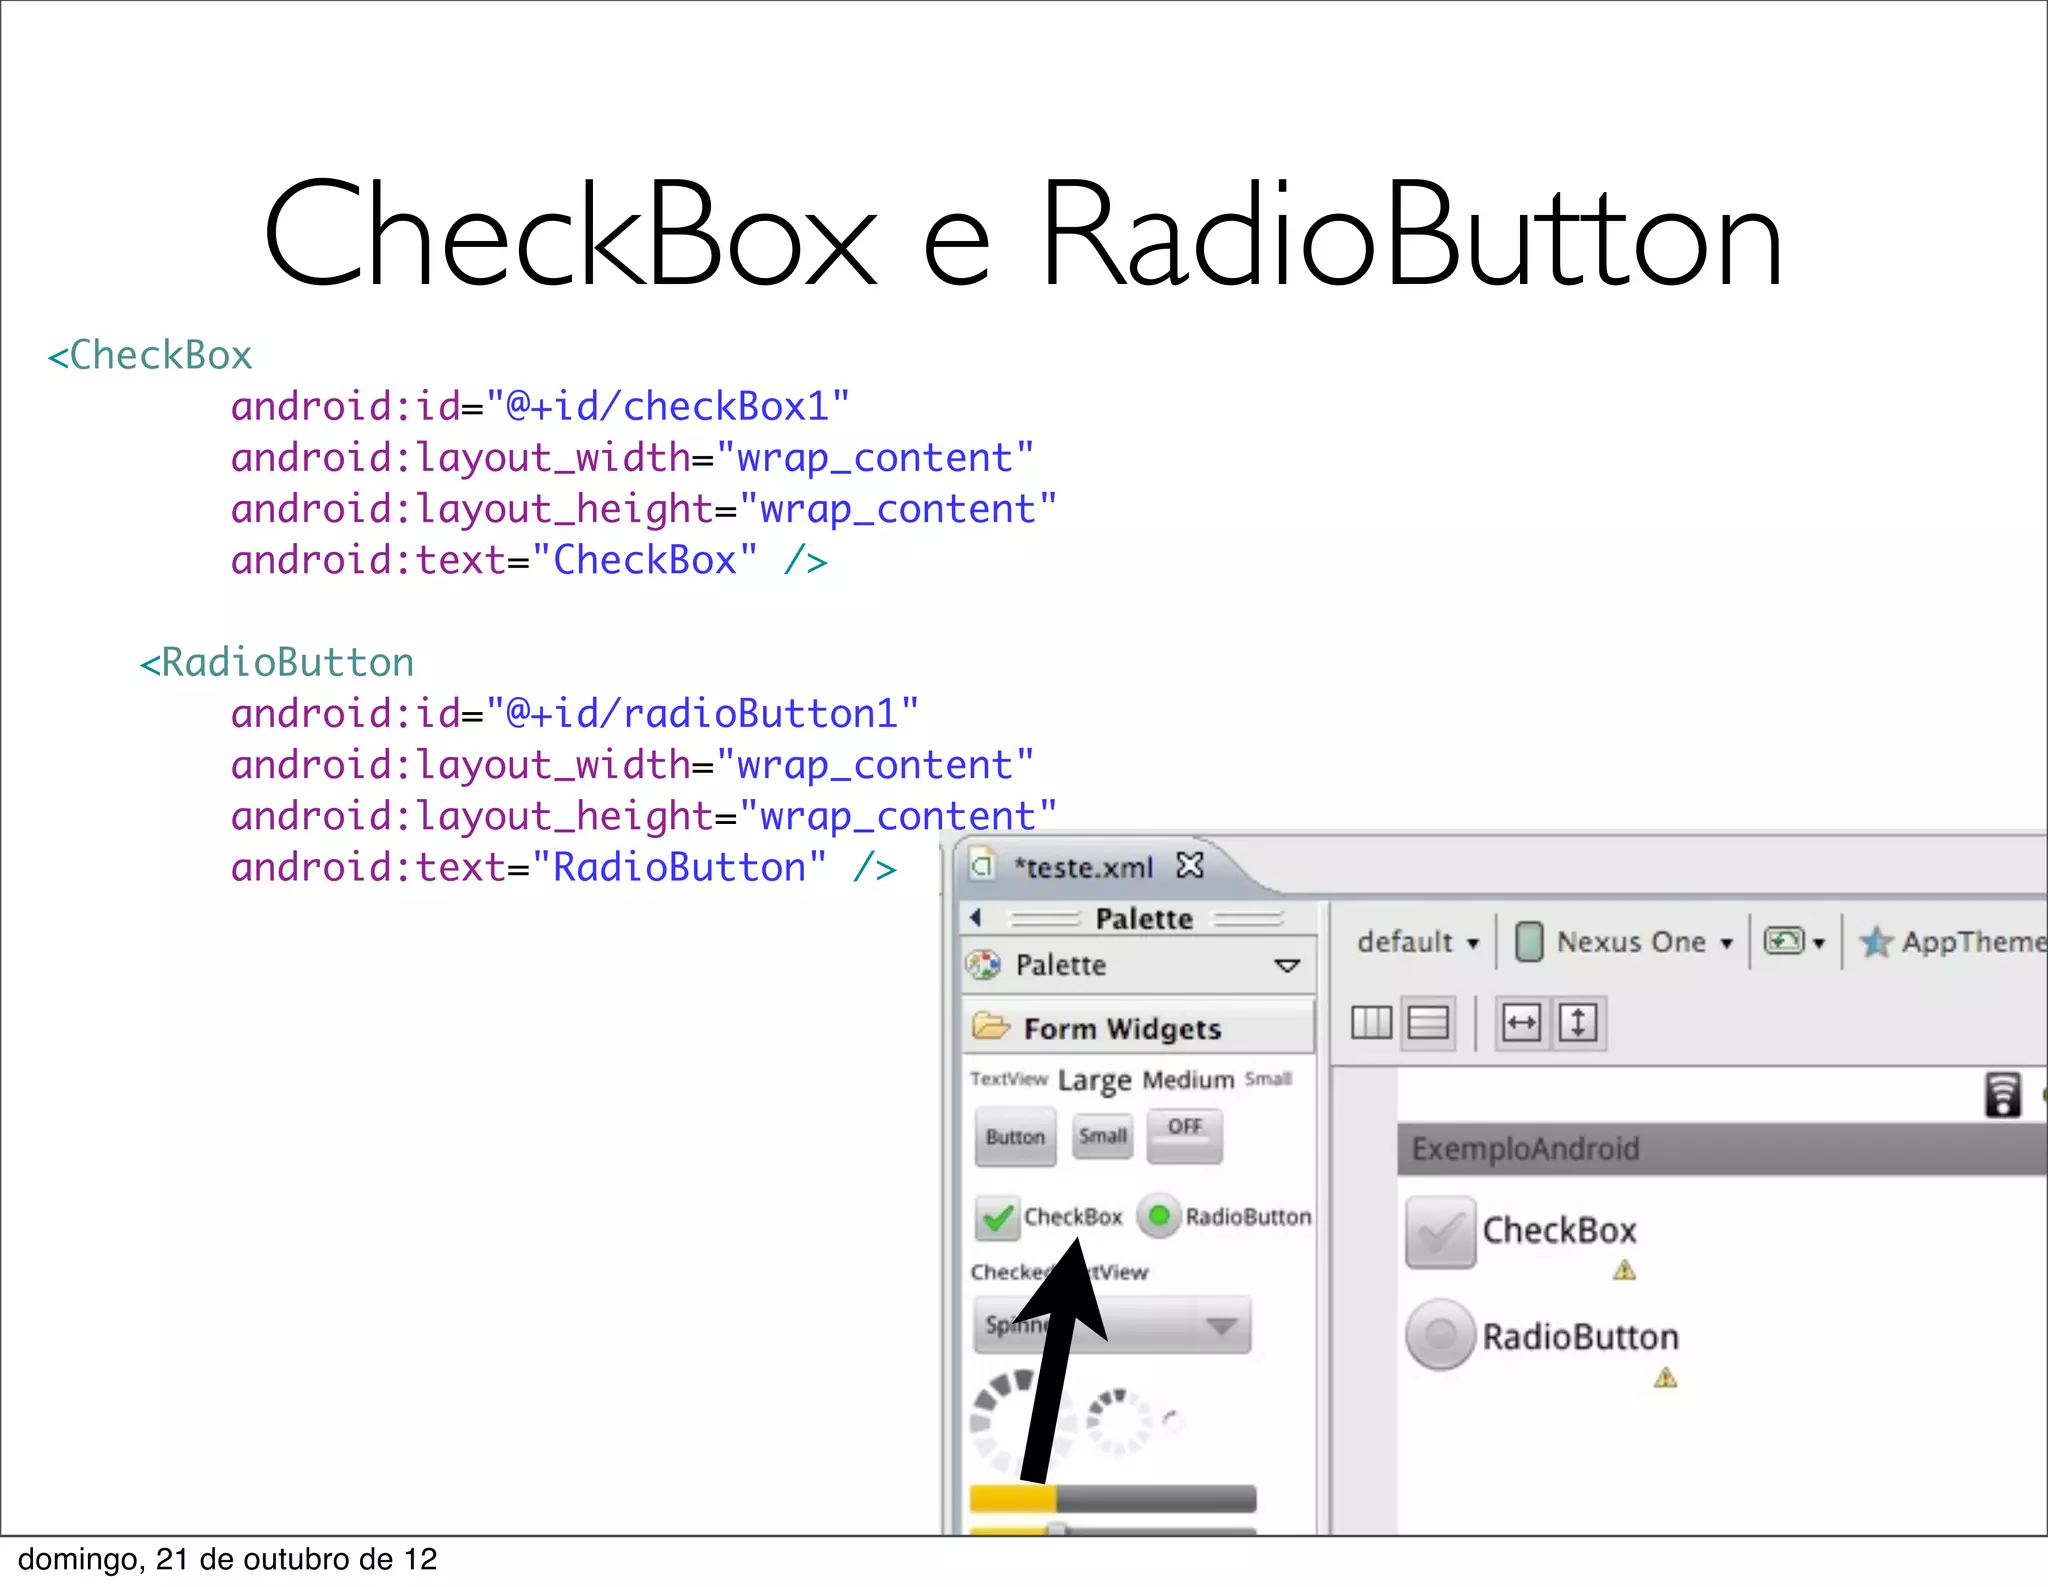Click warning icon under CheckBox
Screen dimensions: 2048x1587
point(1625,1271)
